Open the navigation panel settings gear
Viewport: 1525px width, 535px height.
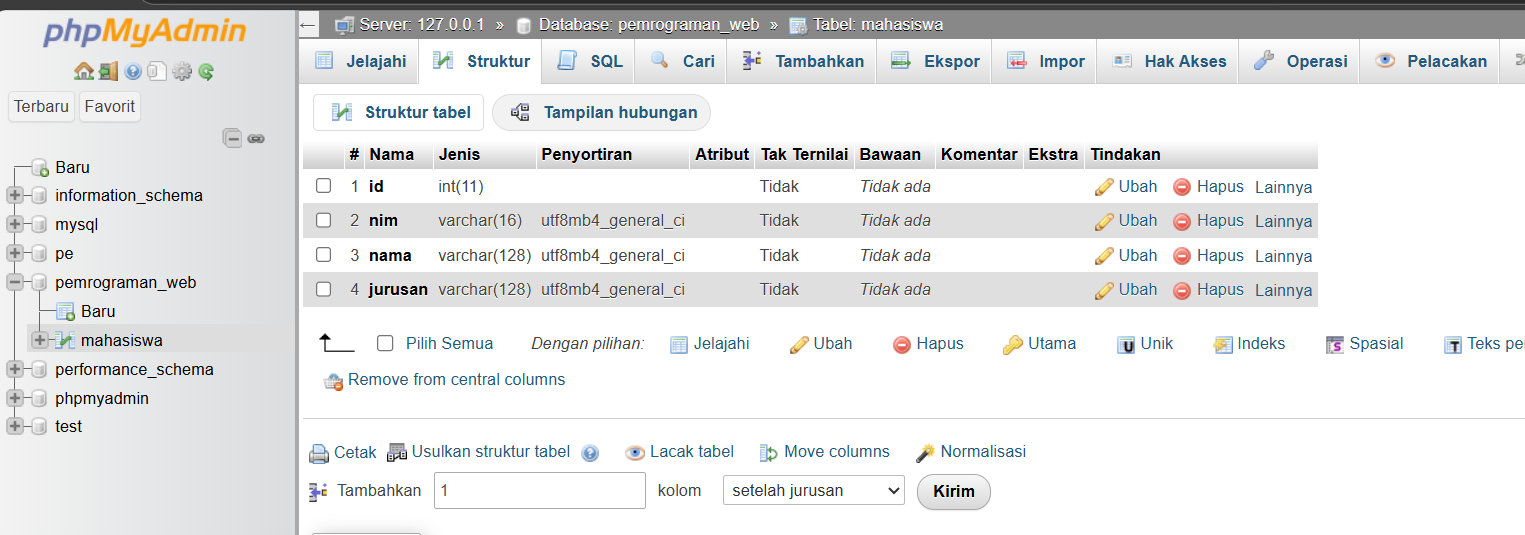181,71
